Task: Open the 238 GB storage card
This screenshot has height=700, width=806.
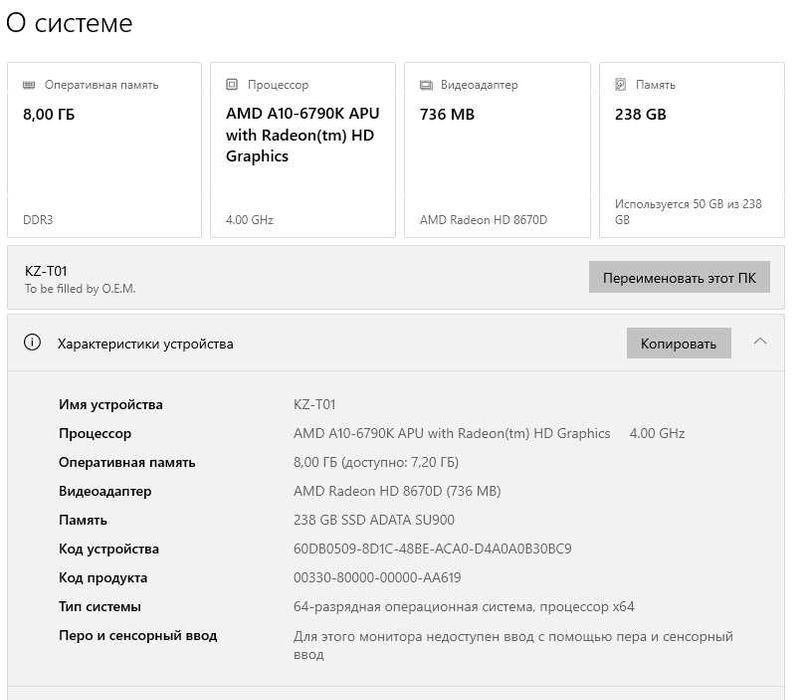Action: pyautogui.click(x=692, y=150)
